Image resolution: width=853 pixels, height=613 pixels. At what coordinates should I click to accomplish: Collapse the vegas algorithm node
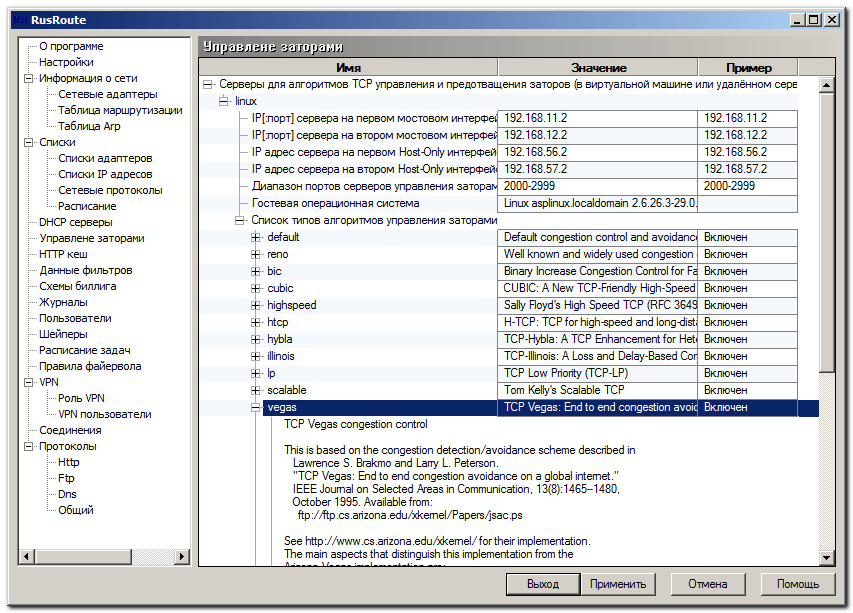256,407
